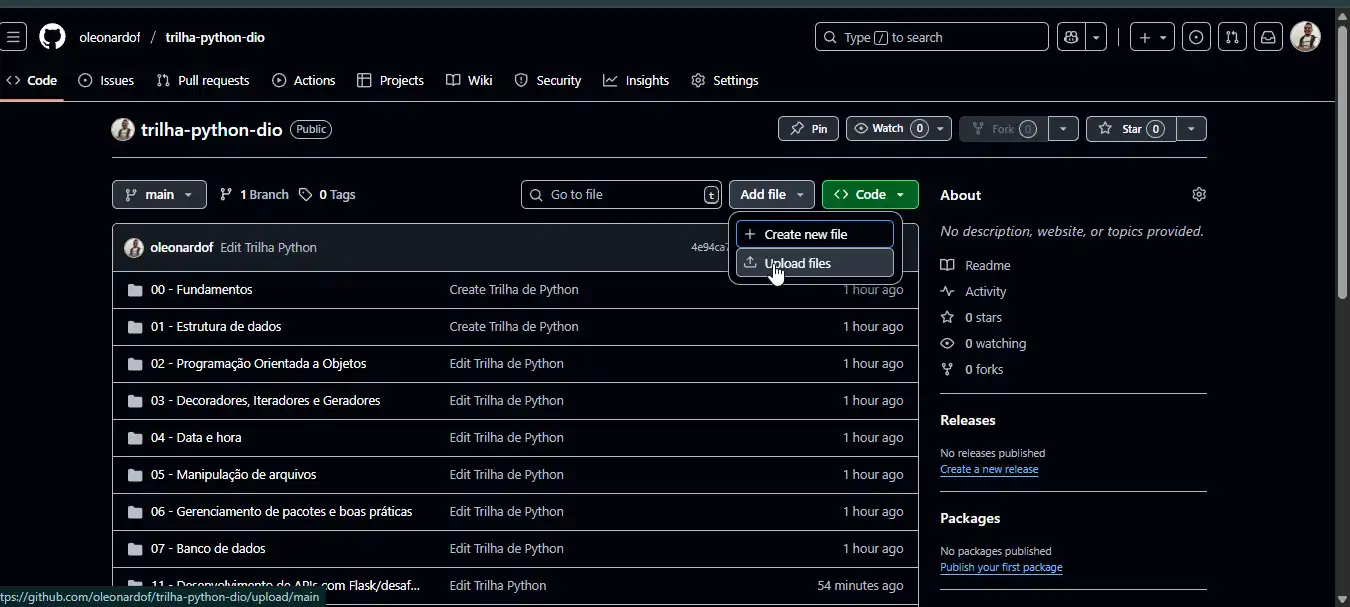Open the Watch notifications dropdown
The height and width of the screenshot is (607, 1350).
tap(899, 129)
